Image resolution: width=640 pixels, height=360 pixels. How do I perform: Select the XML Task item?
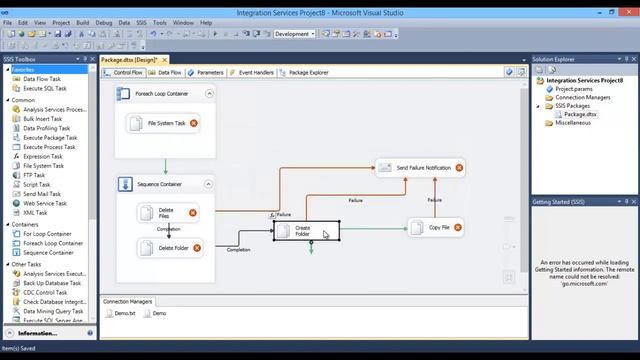[35, 213]
